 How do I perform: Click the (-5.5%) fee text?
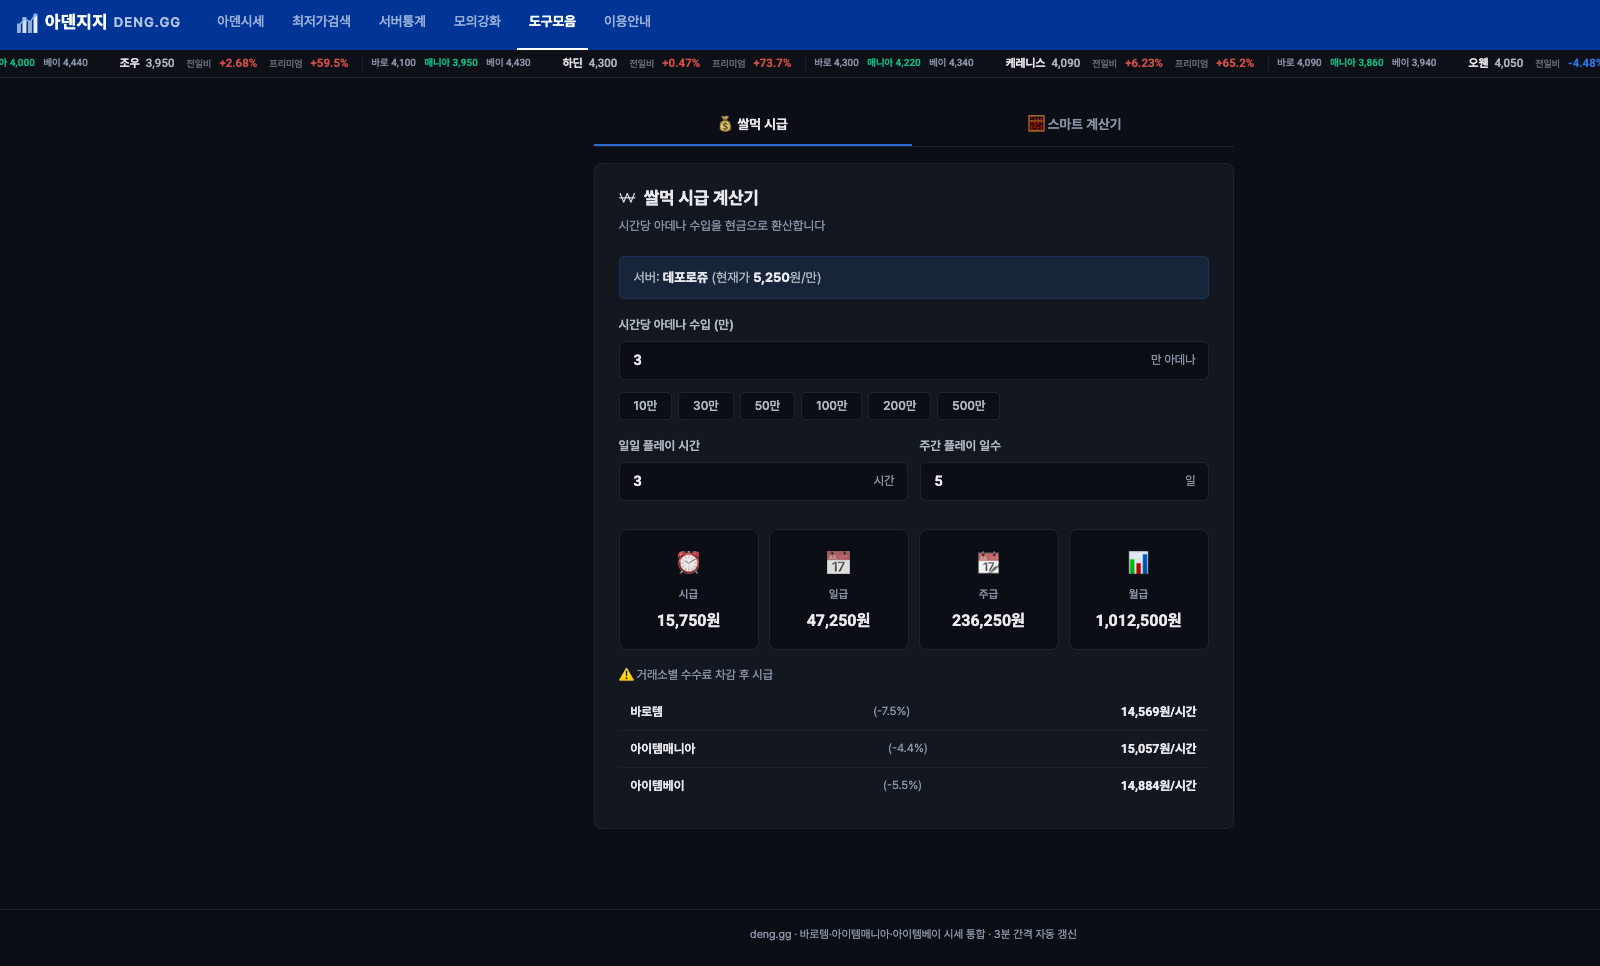902,786
